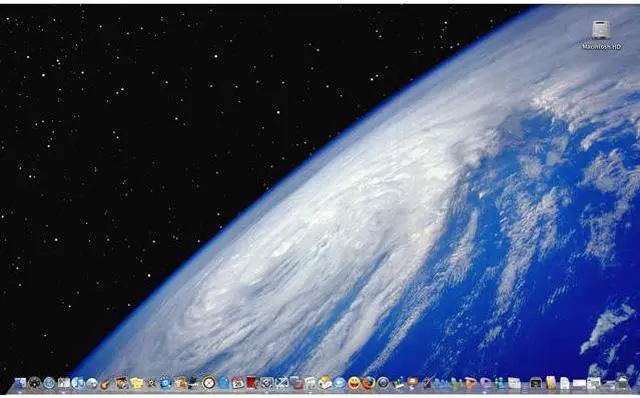Launch iChat blue speech bubble icon

click(340, 382)
